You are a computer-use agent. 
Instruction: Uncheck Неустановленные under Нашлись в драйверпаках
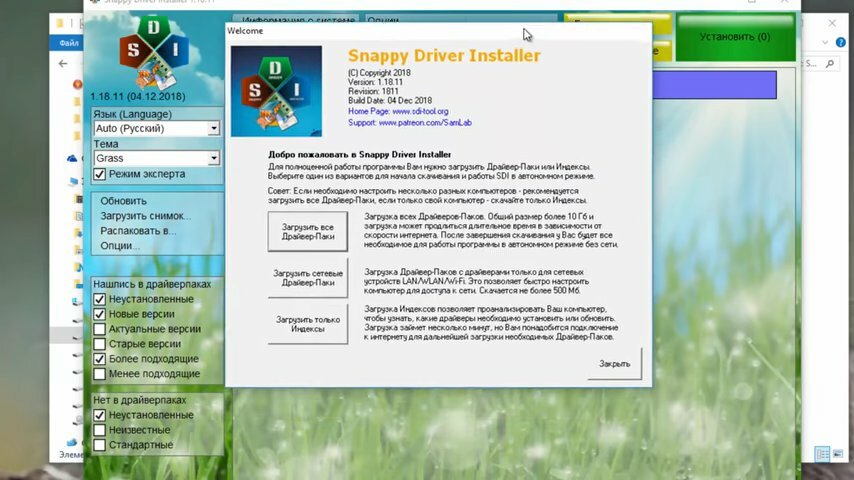point(99,299)
